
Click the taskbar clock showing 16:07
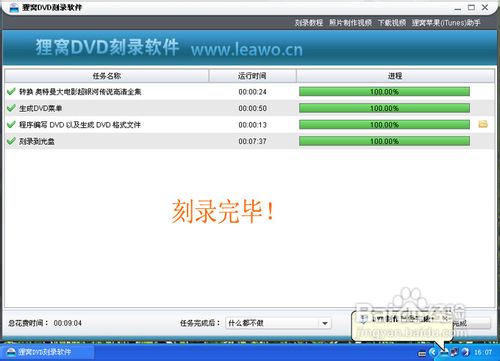pos(483,352)
